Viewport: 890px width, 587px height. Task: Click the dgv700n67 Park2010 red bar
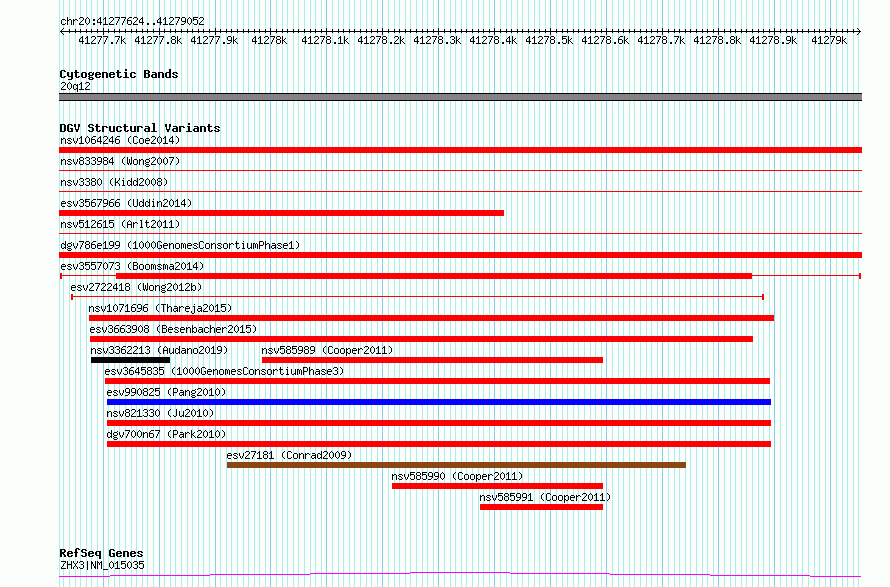(x=439, y=444)
